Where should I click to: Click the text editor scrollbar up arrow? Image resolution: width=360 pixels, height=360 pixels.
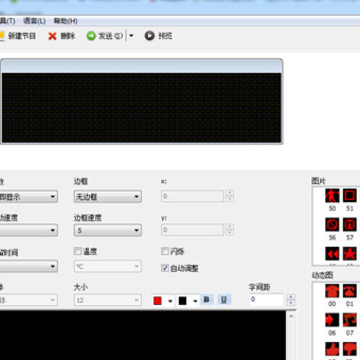[x=291, y=315]
